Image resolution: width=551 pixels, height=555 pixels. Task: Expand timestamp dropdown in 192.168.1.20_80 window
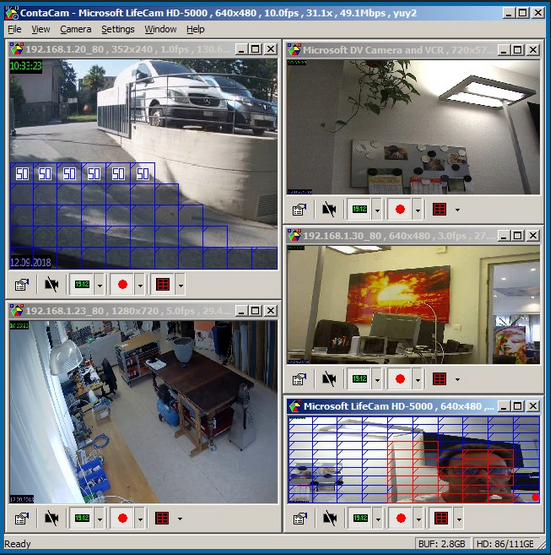coord(100,285)
